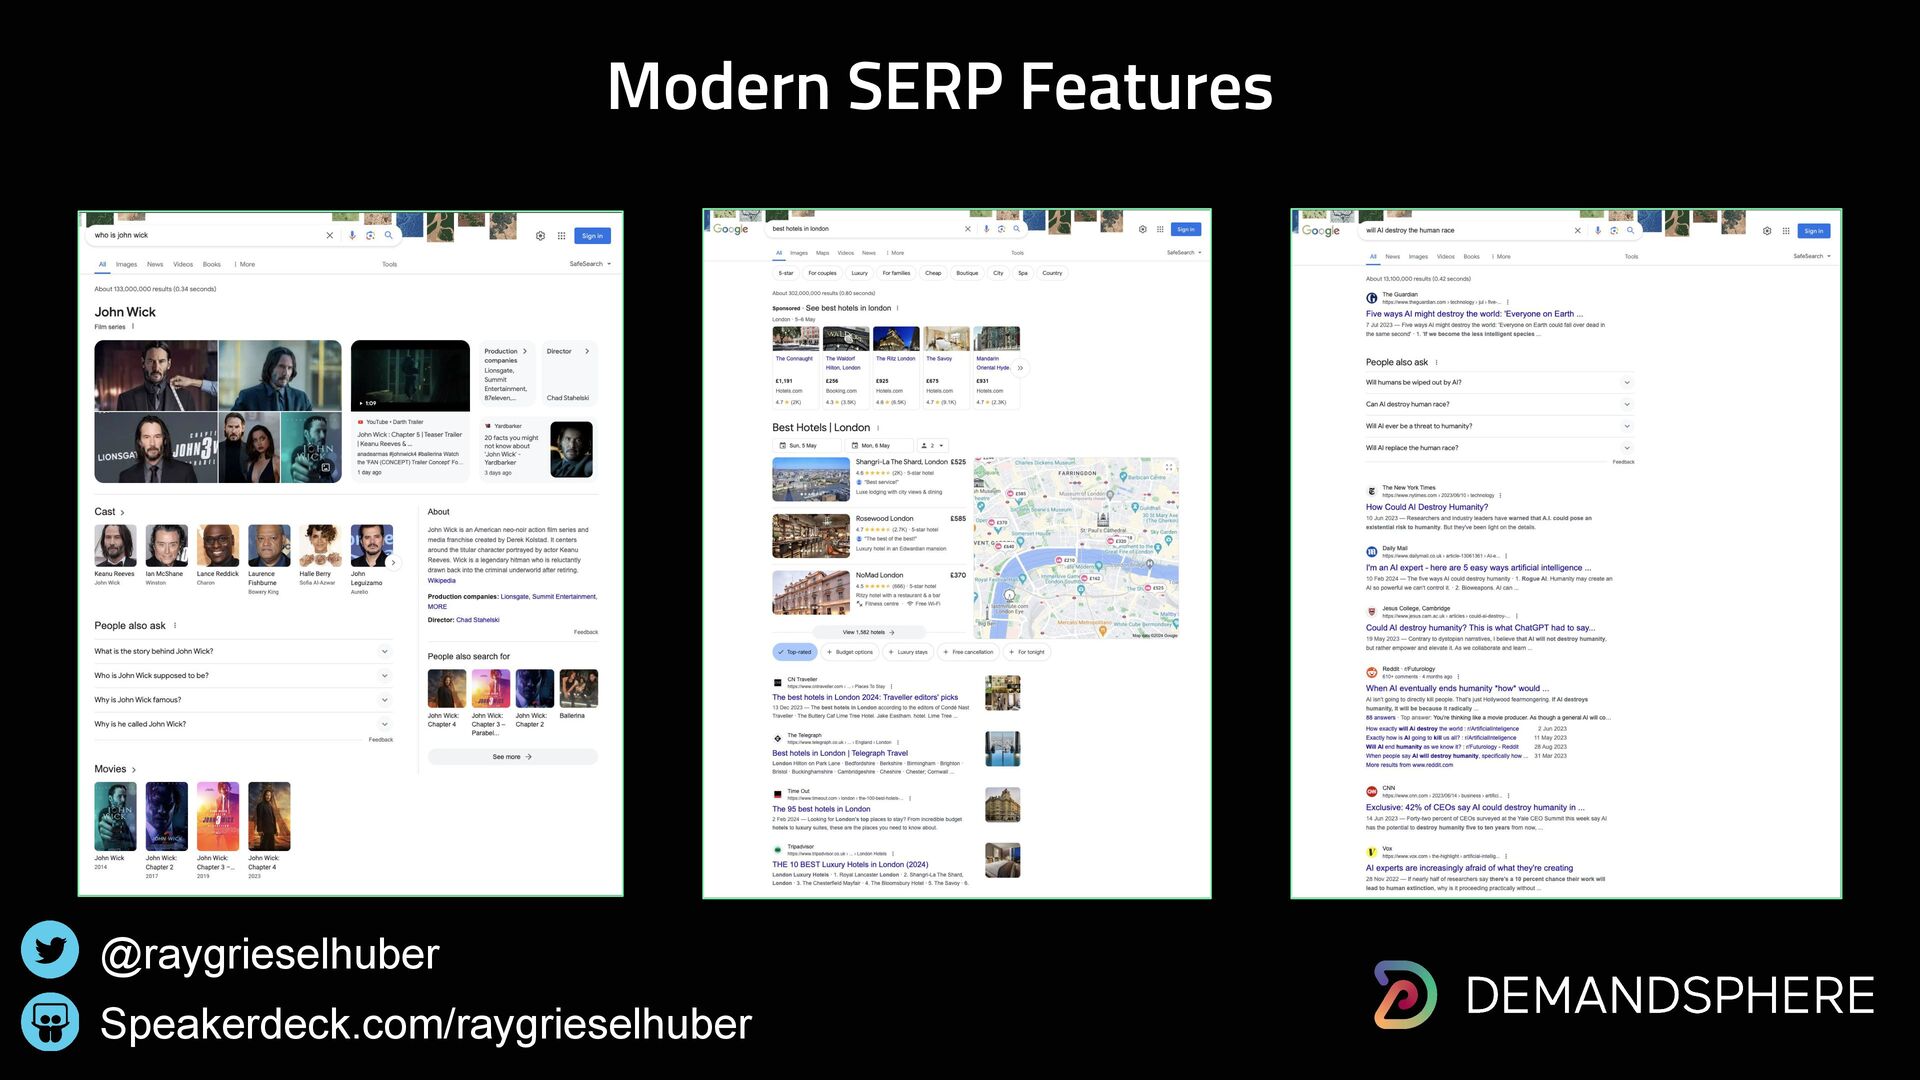The width and height of the screenshot is (1920, 1080).
Task: Open settings gear in hotels search page
Action: (x=1142, y=229)
